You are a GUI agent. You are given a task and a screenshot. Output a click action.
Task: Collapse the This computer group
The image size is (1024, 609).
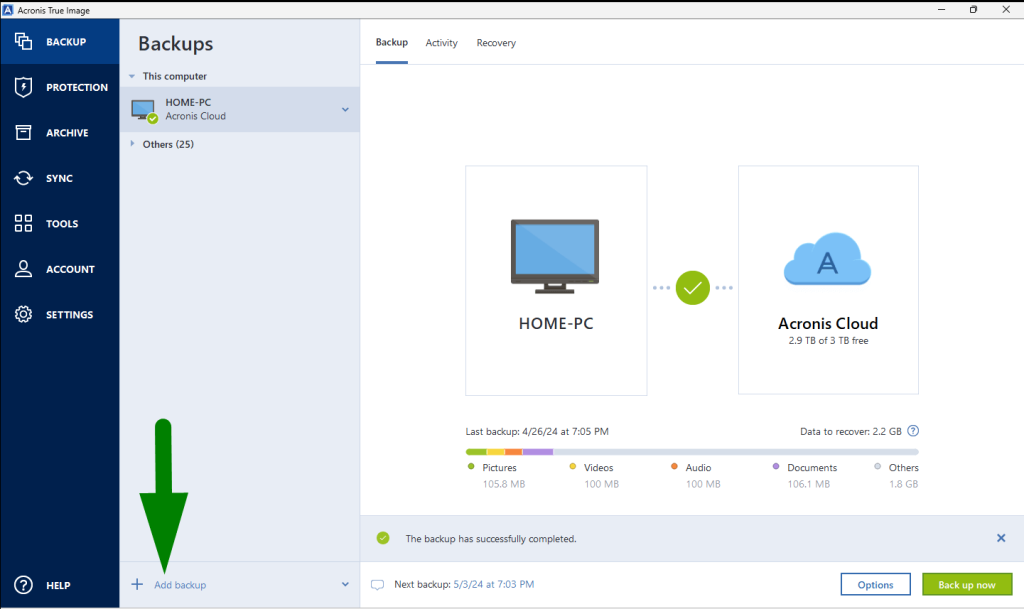pyautogui.click(x=131, y=76)
